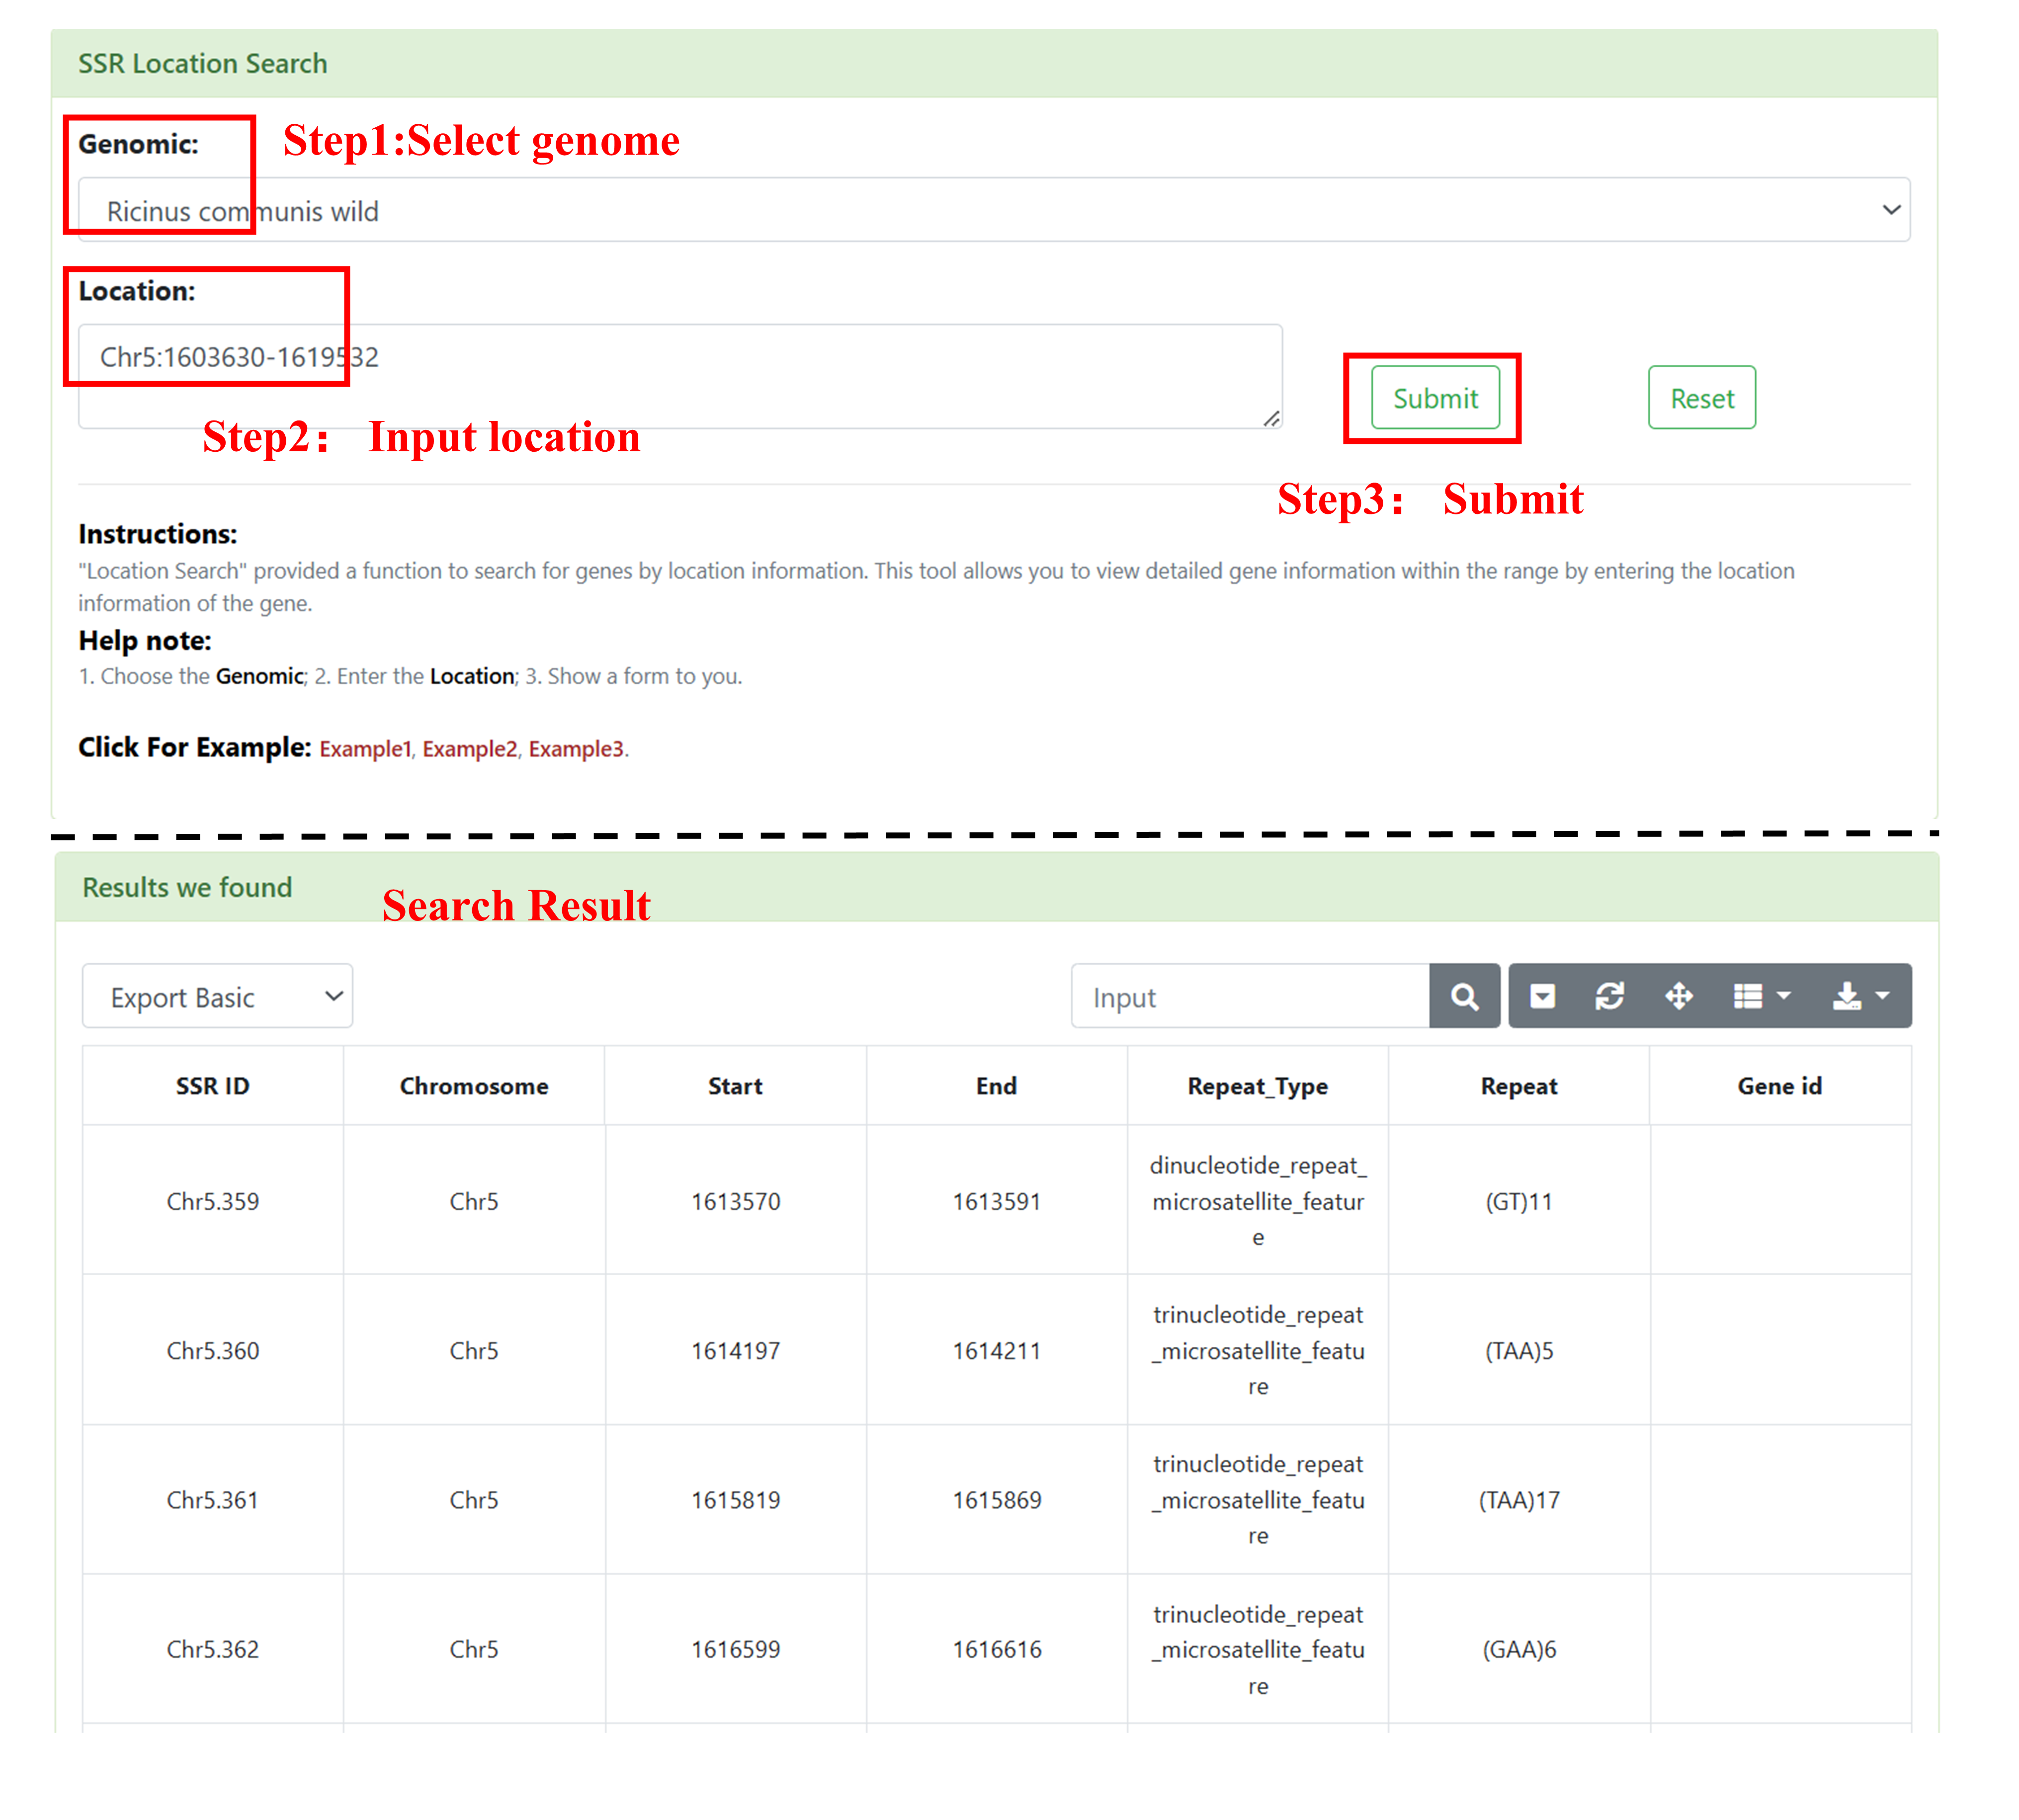Focus the table search Input field
This screenshot has width=2019, height=1820.
pos(1250,996)
